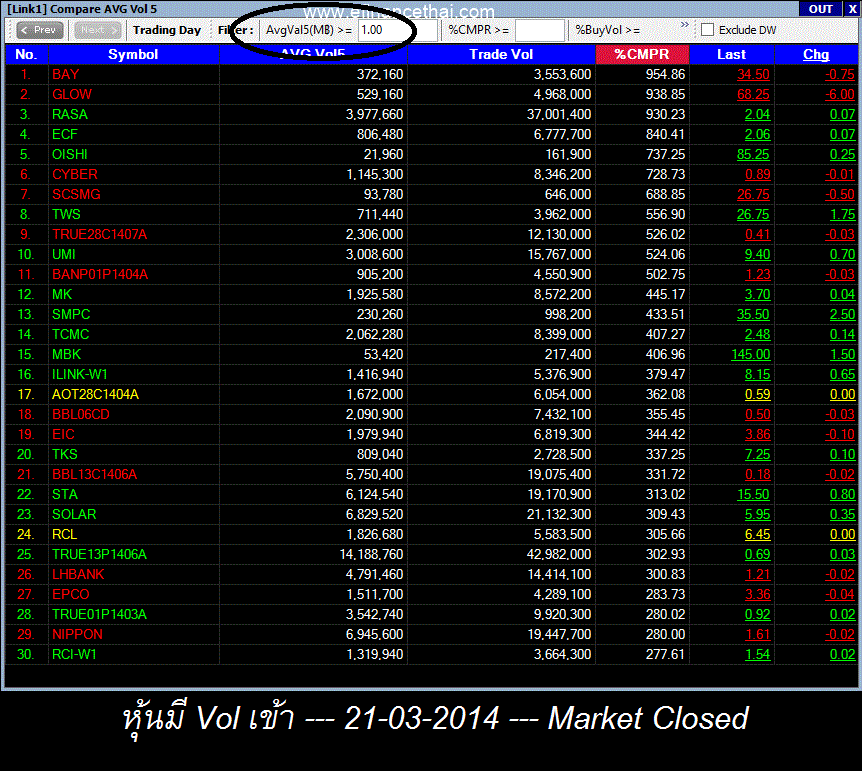Select the TRUE13P1406A symbol

coord(100,554)
